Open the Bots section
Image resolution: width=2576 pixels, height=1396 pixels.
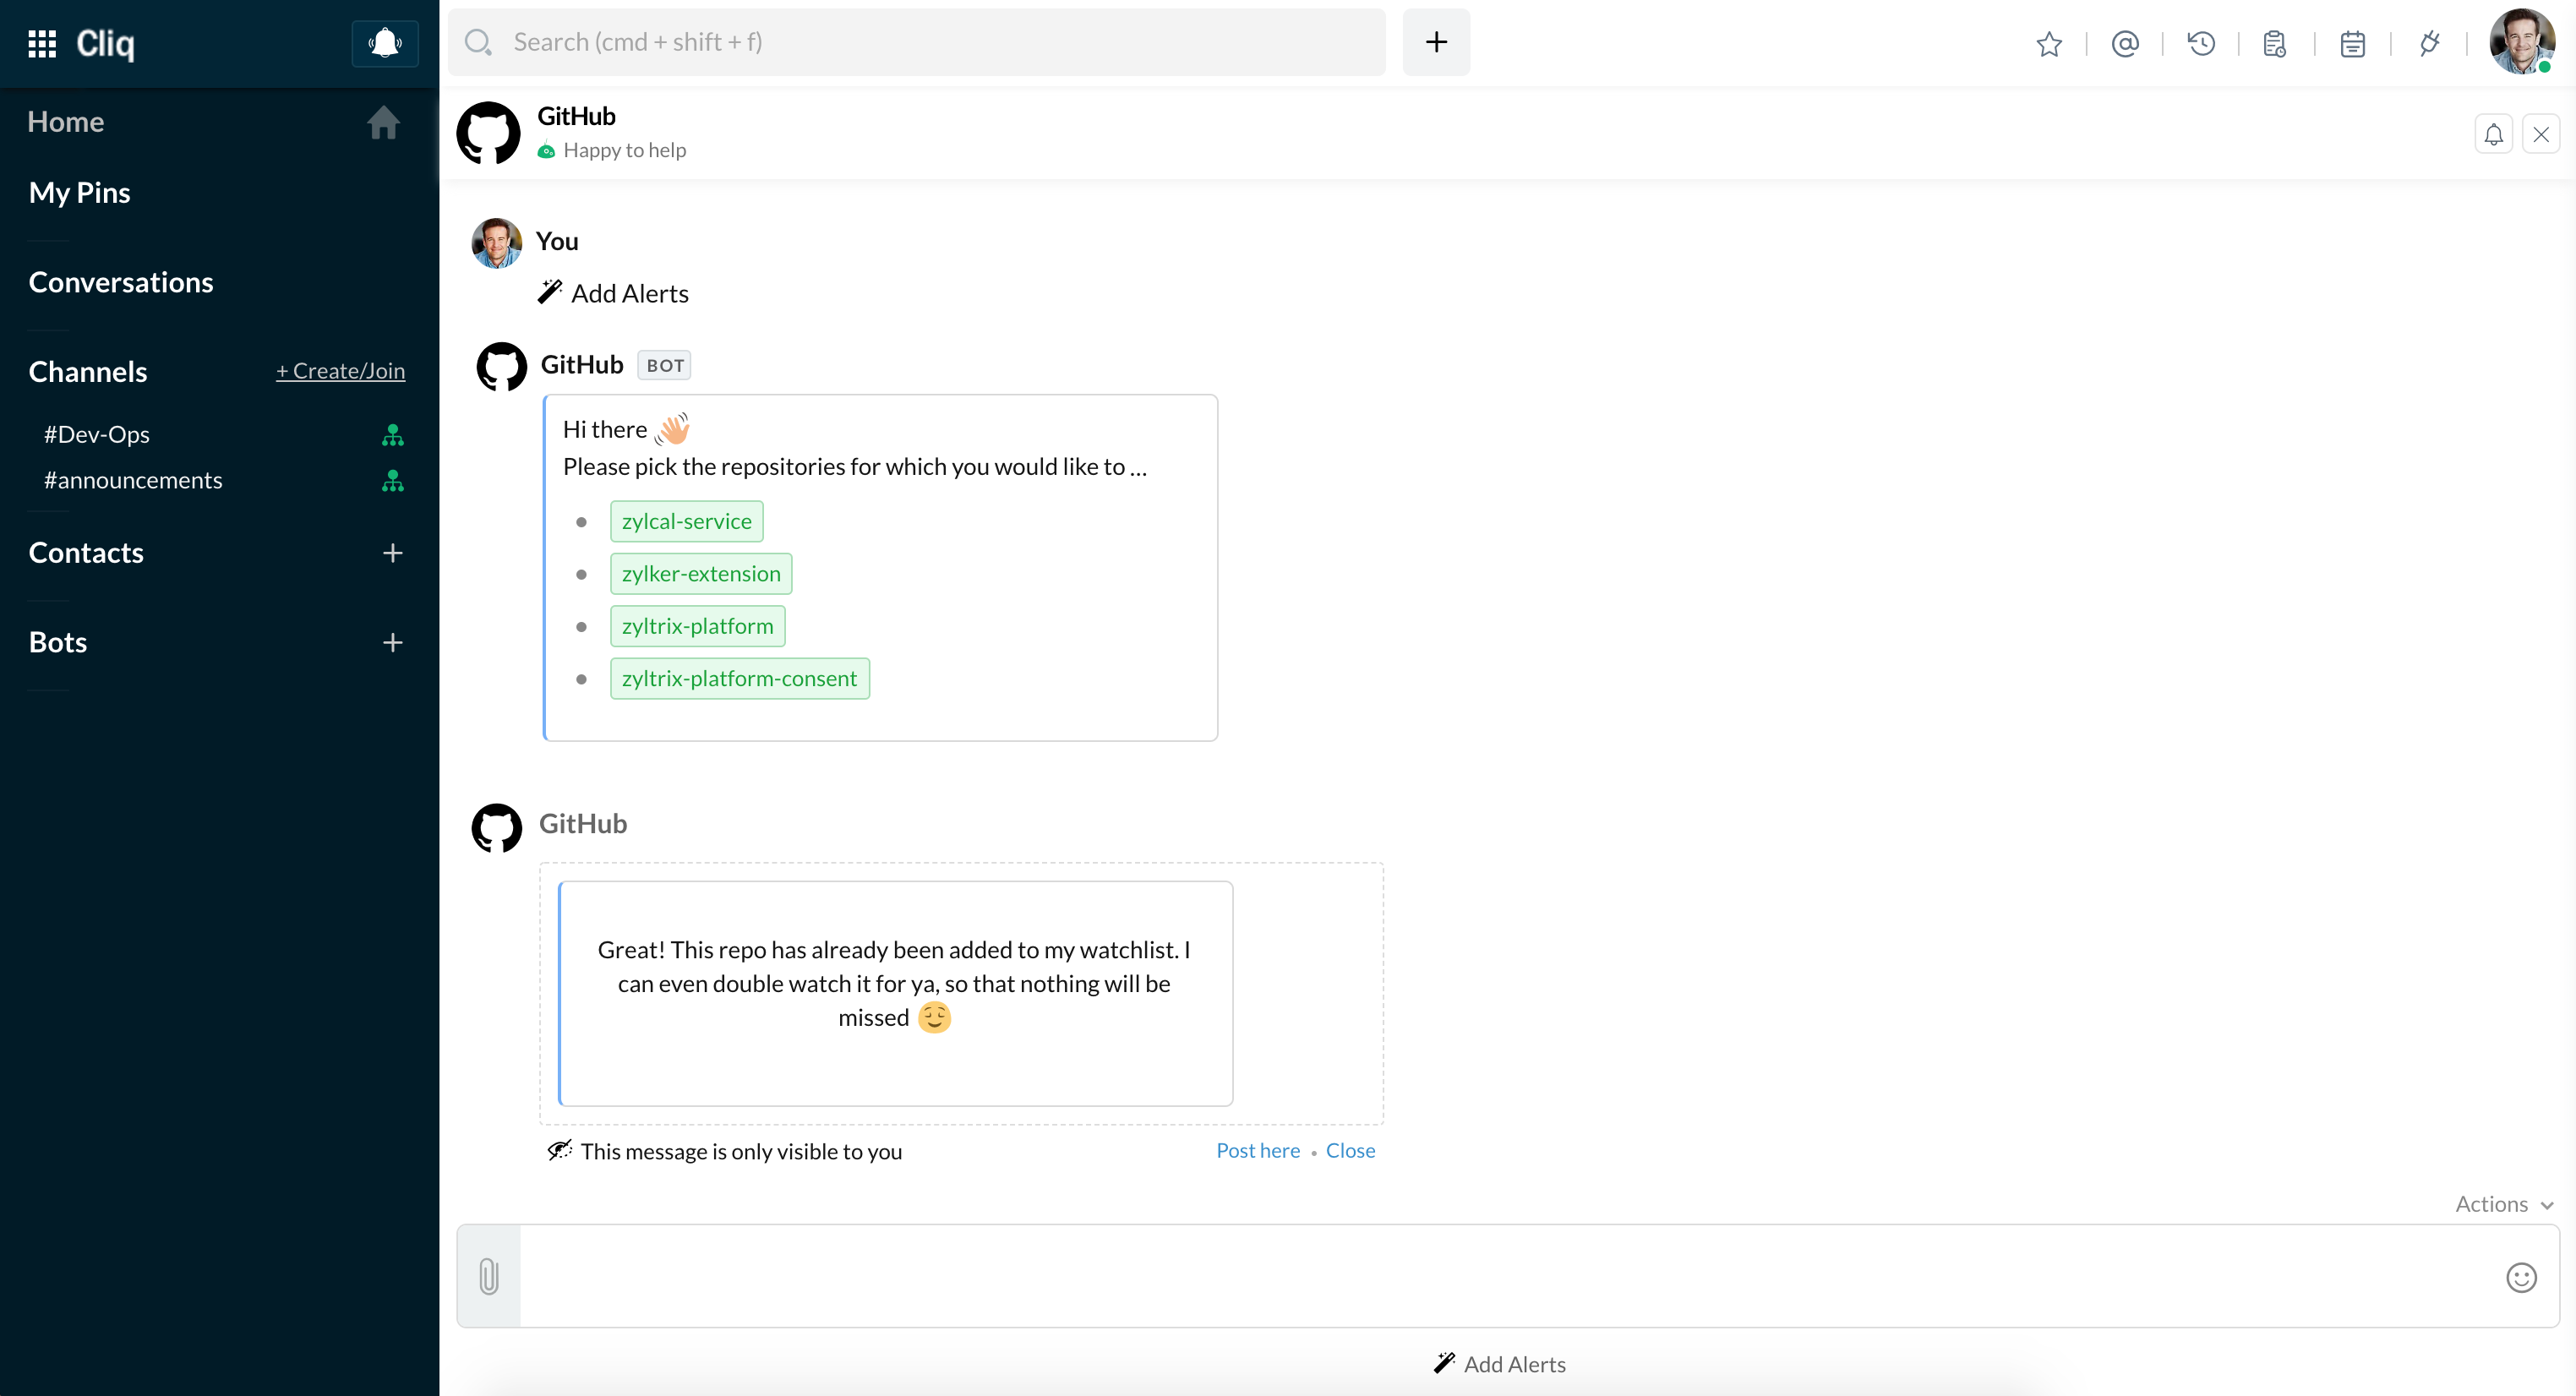(58, 642)
